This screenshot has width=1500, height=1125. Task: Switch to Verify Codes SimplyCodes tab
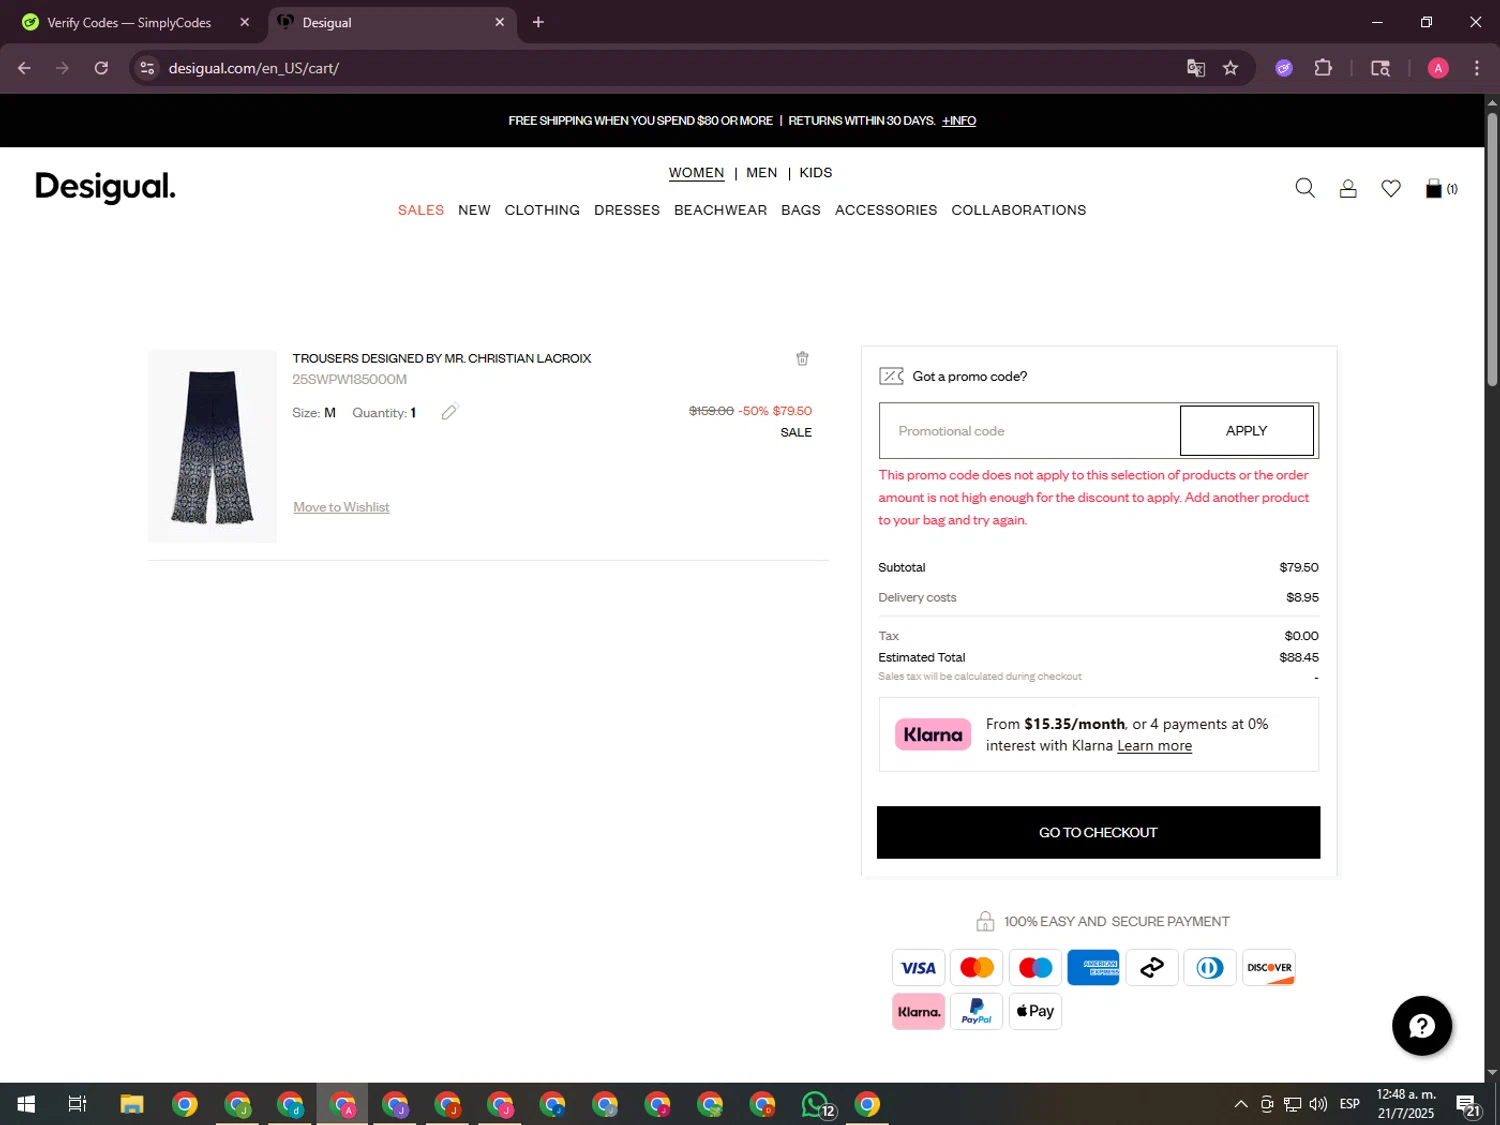pos(132,22)
